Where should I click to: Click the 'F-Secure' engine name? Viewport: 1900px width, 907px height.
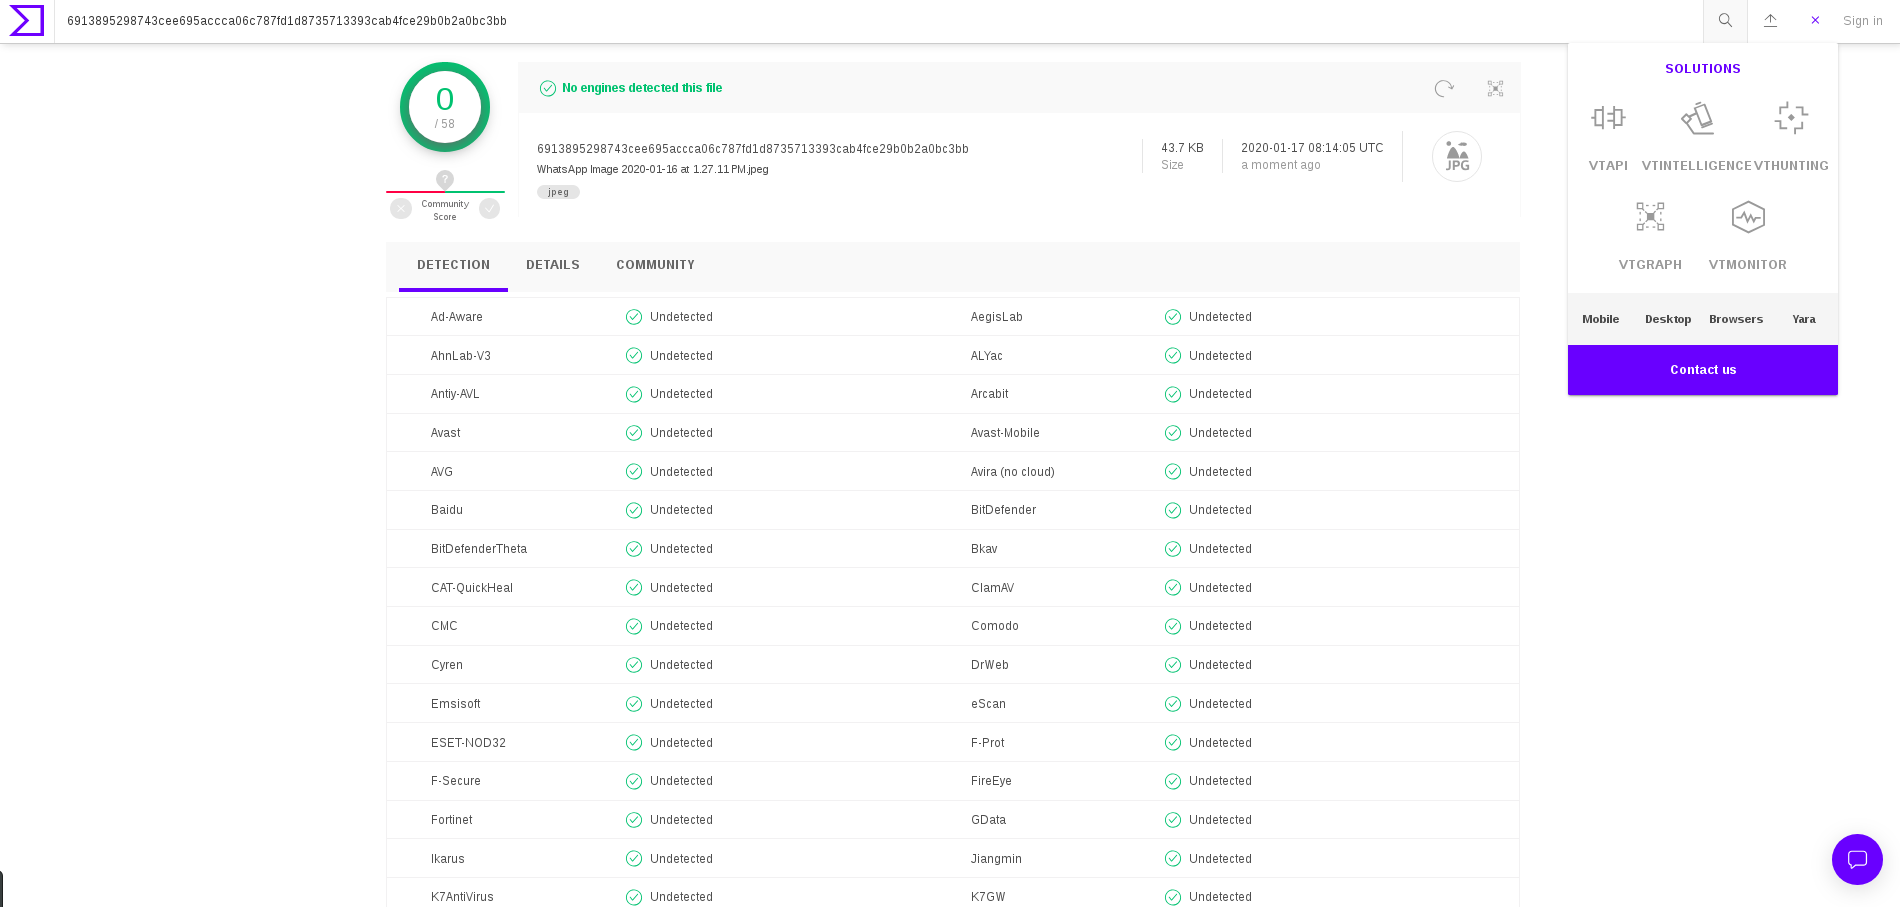coord(456,781)
